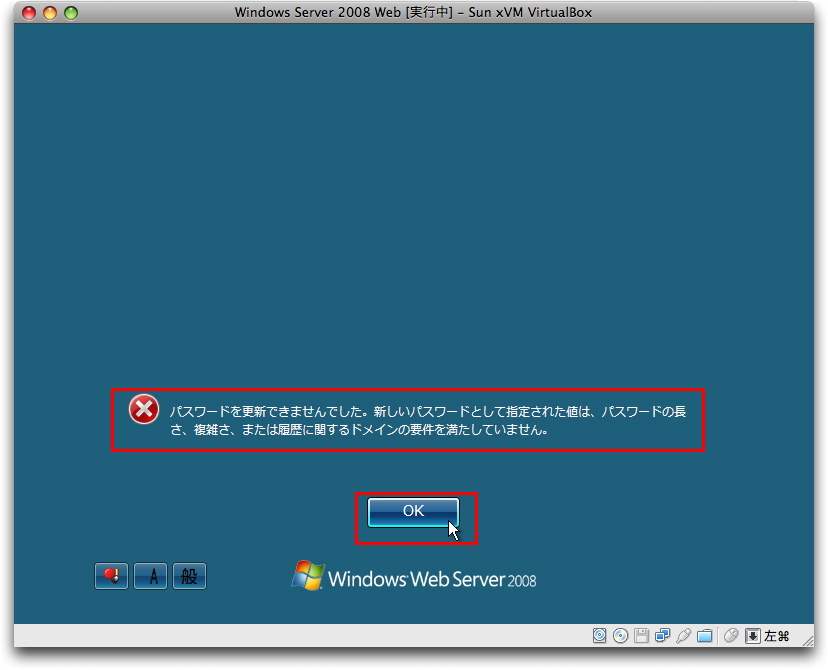Screen dimensions: 828x670
Task: Grab the window resize grip in the status bar corner
Action: click(808, 641)
